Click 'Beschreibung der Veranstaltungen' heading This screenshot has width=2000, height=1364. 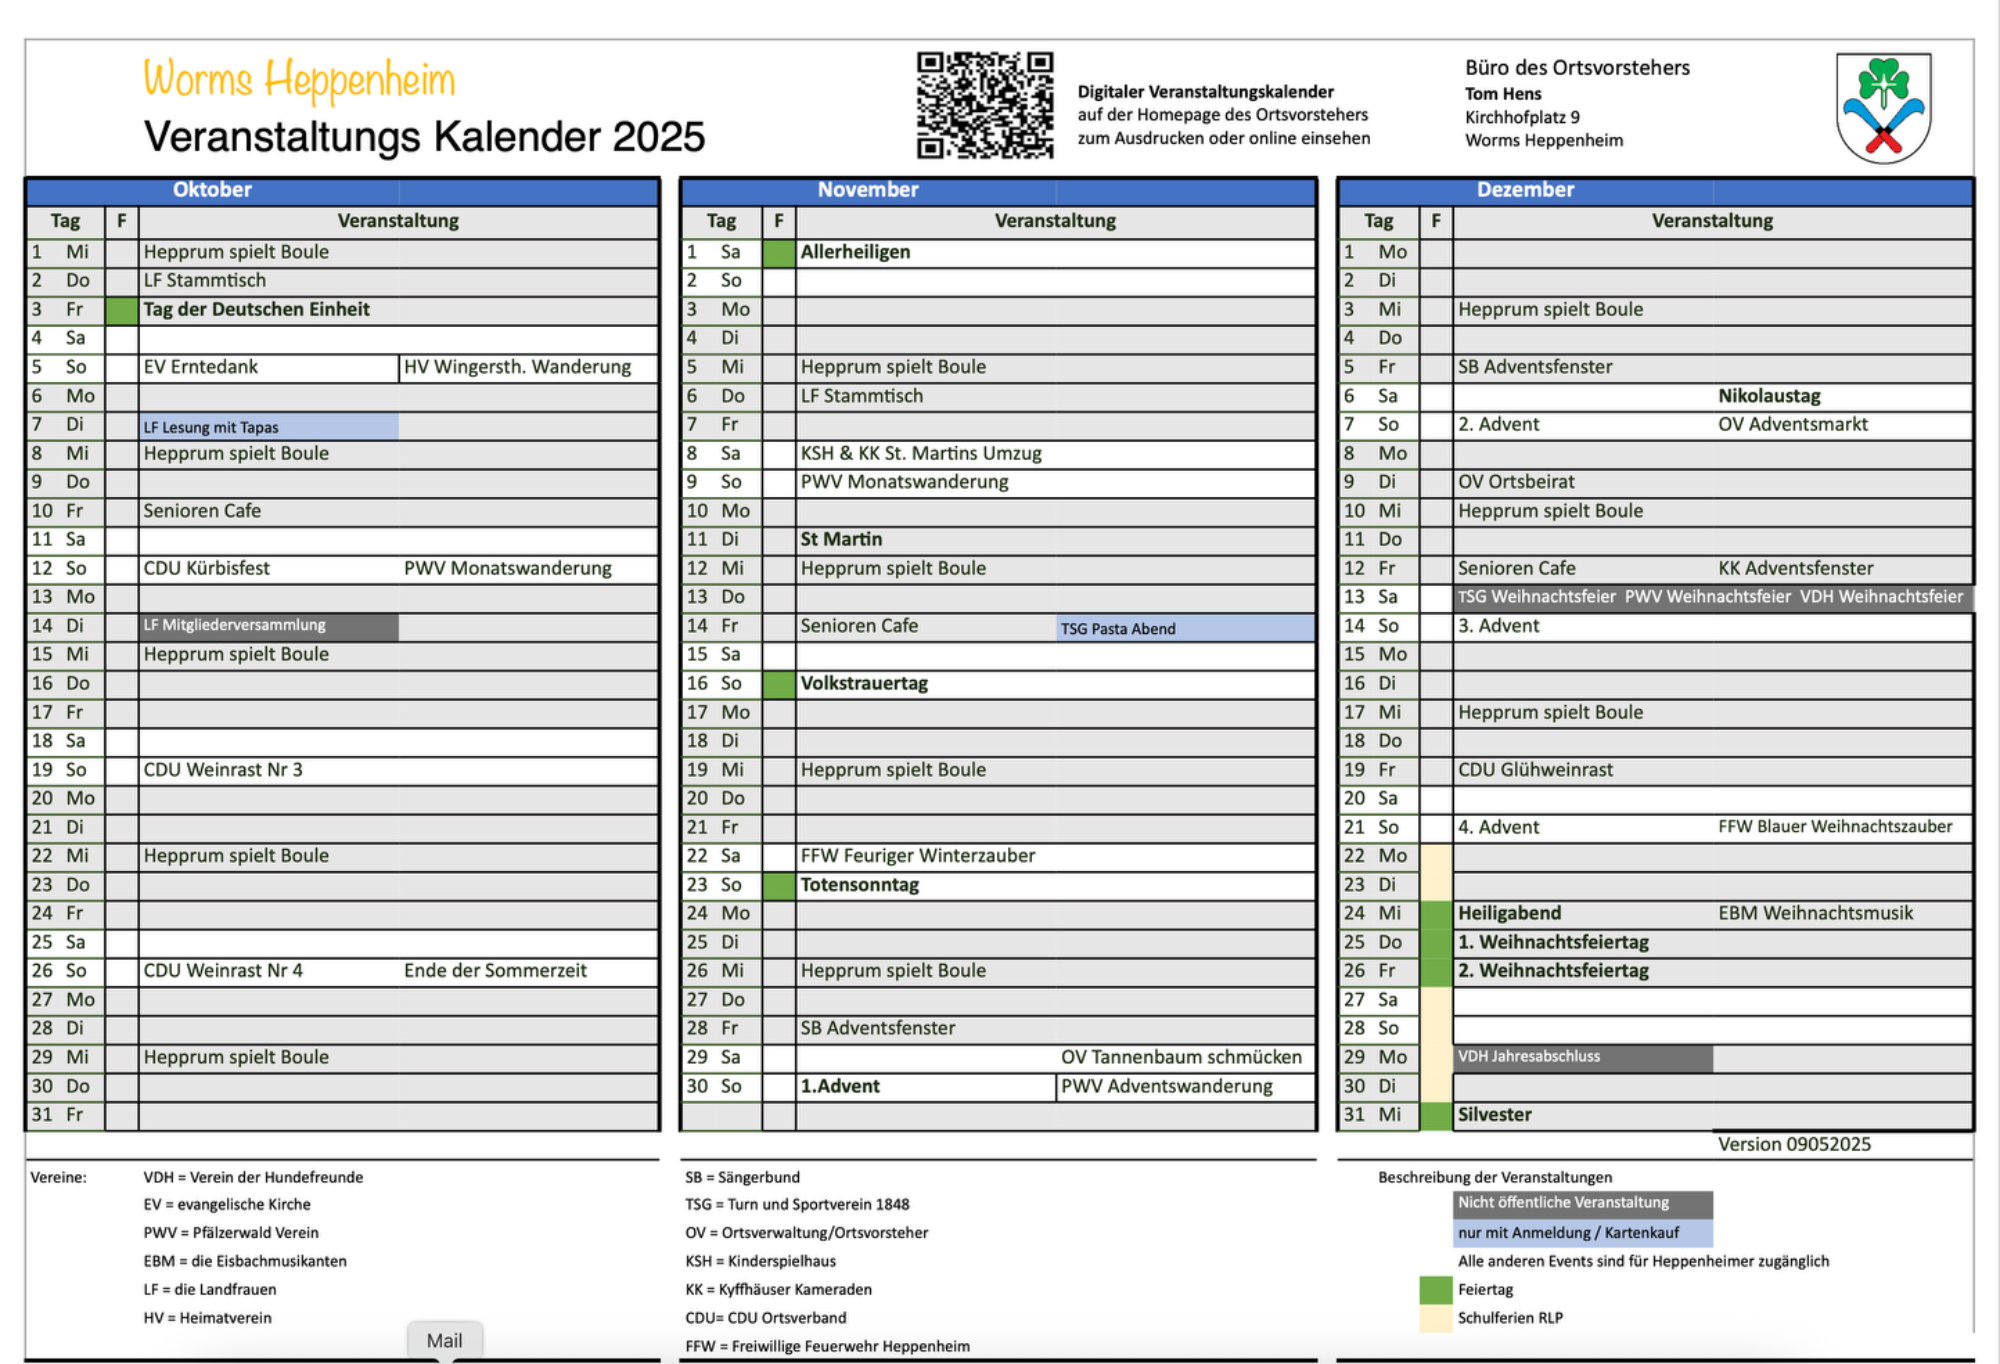[1495, 1178]
